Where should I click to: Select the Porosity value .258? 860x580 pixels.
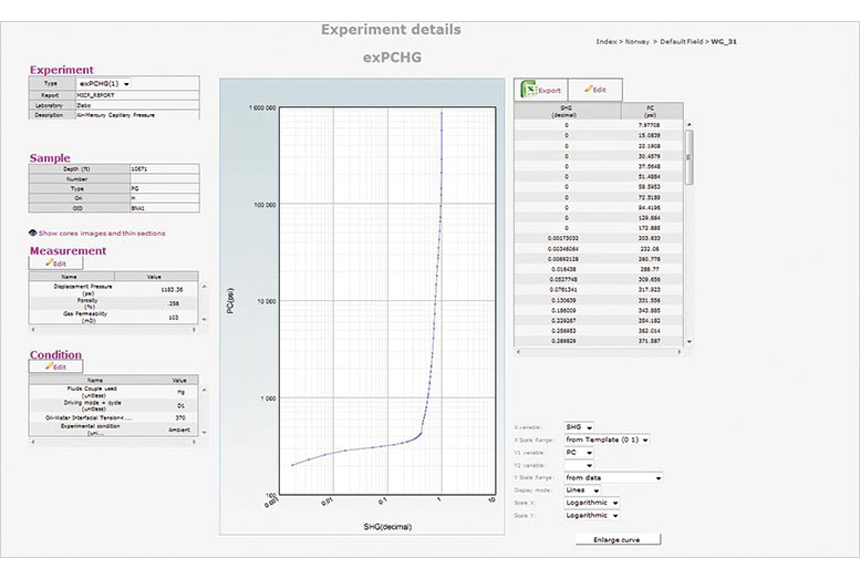[173, 303]
